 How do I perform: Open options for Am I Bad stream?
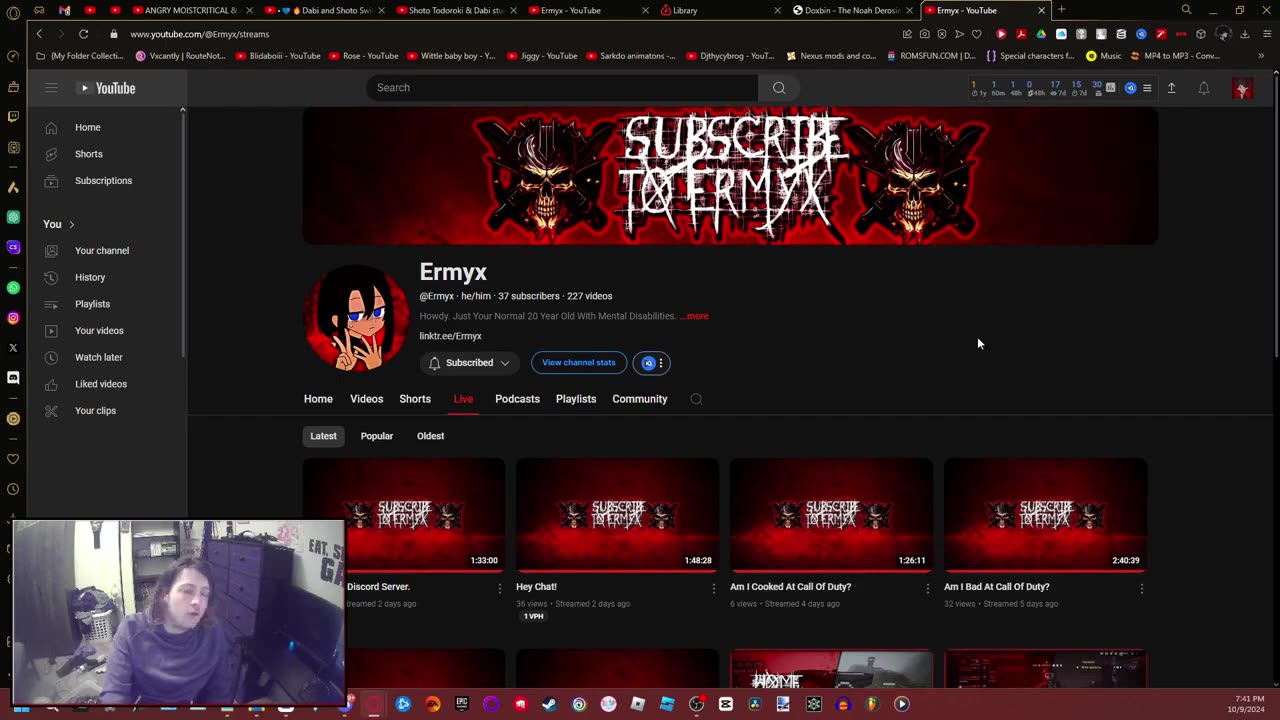[1141, 589]
